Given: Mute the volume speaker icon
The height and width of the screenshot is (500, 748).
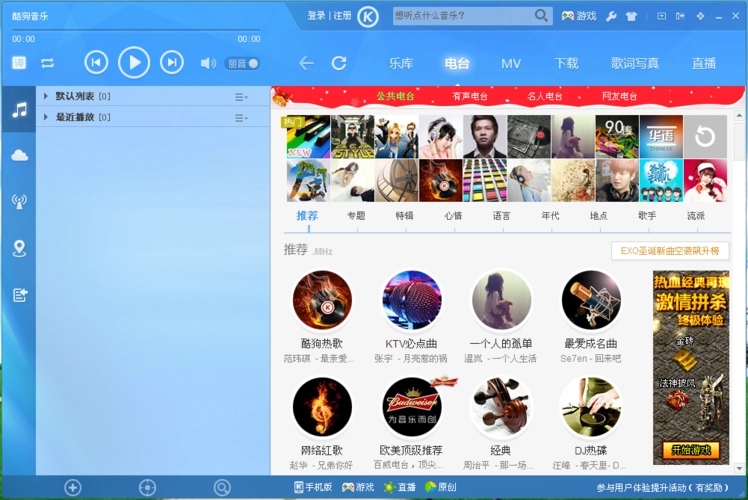Looking at the screenshot, I should 208,63.
